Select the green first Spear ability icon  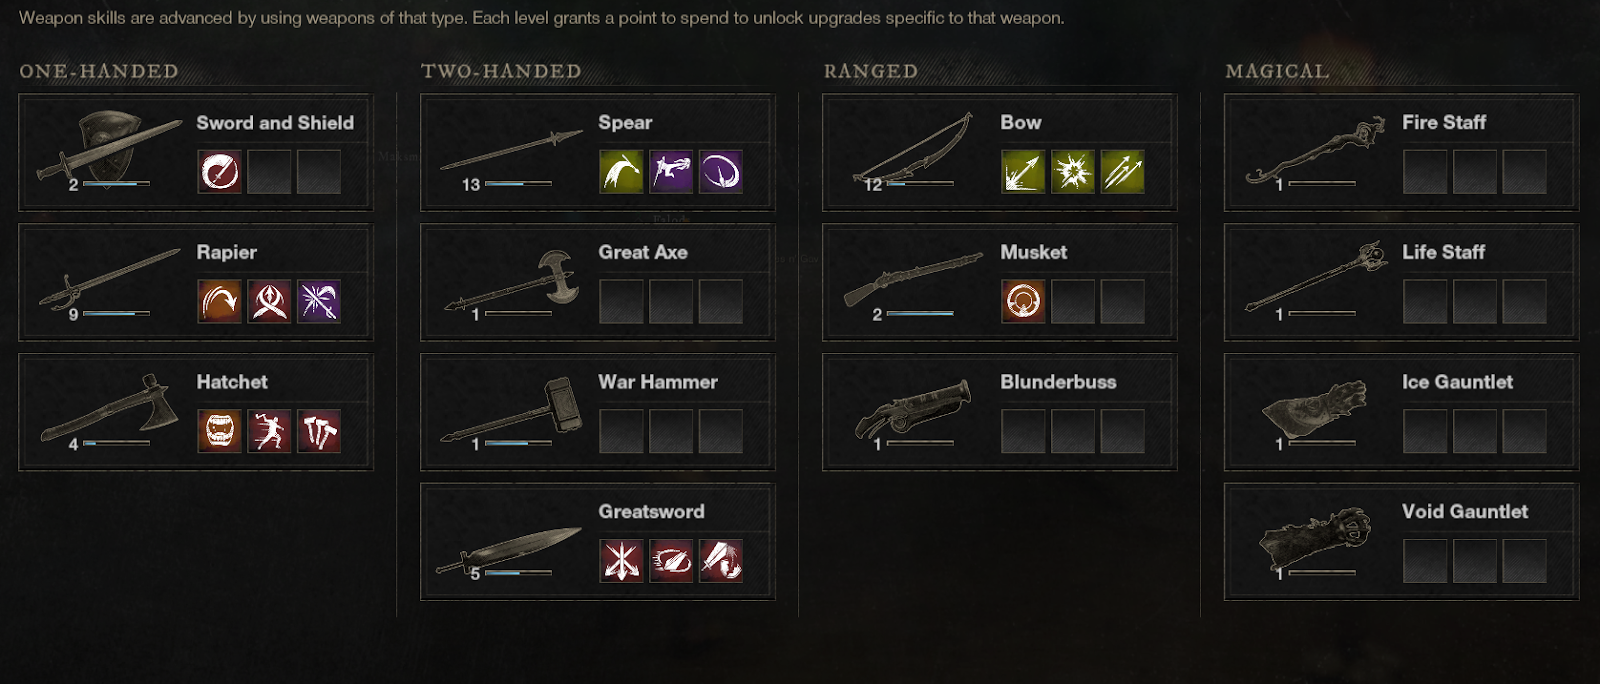pyautogui.click(x=621, y=172)
